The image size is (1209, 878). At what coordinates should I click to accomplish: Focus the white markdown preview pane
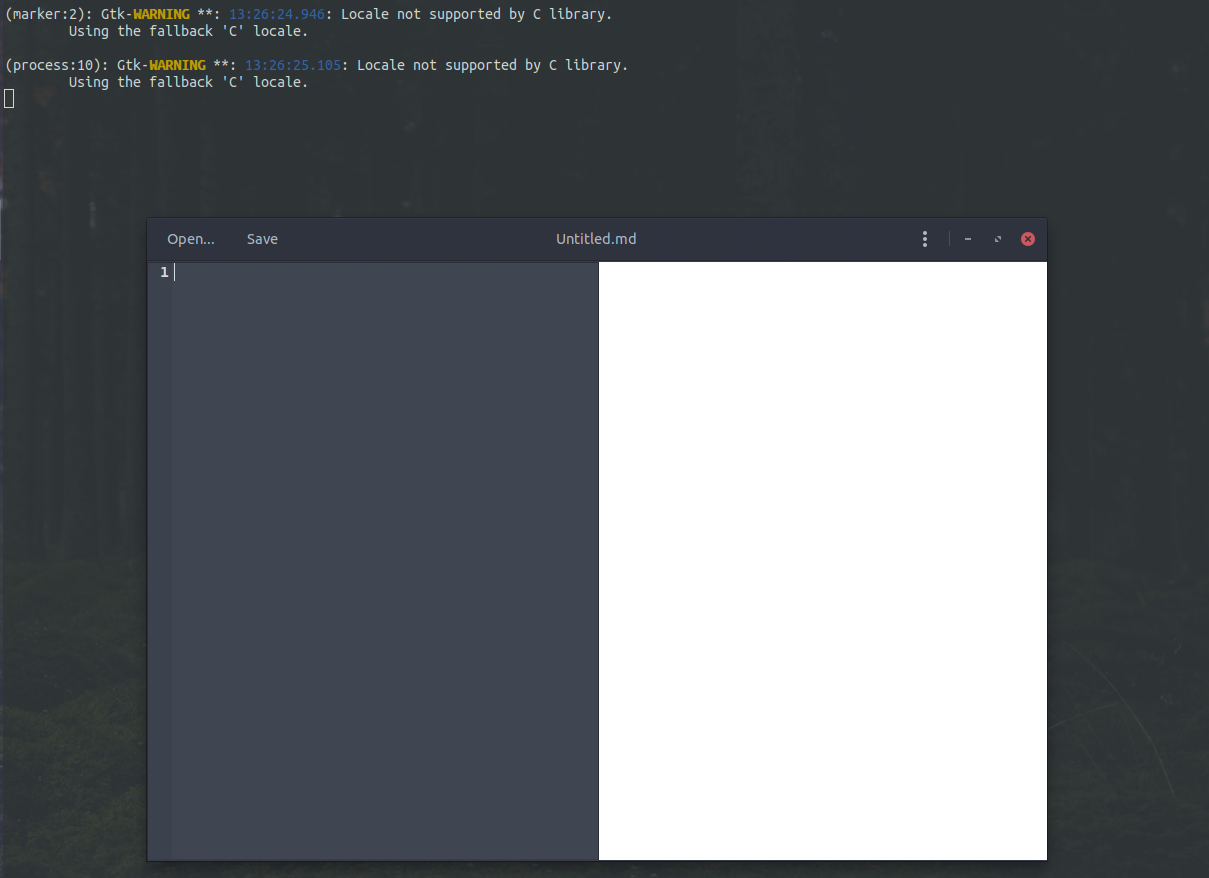pos(823,560)
